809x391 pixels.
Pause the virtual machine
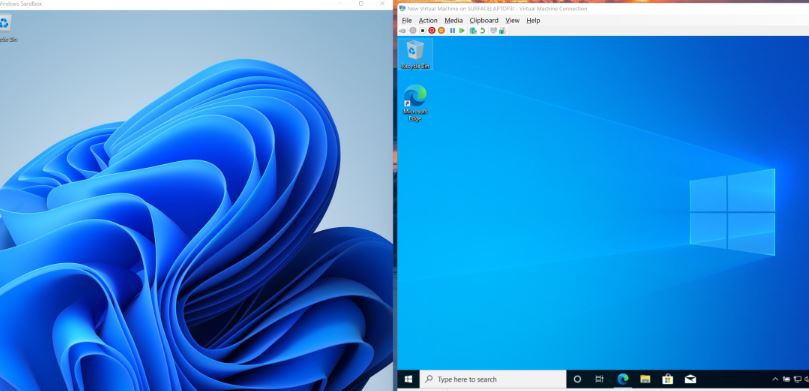452,30
